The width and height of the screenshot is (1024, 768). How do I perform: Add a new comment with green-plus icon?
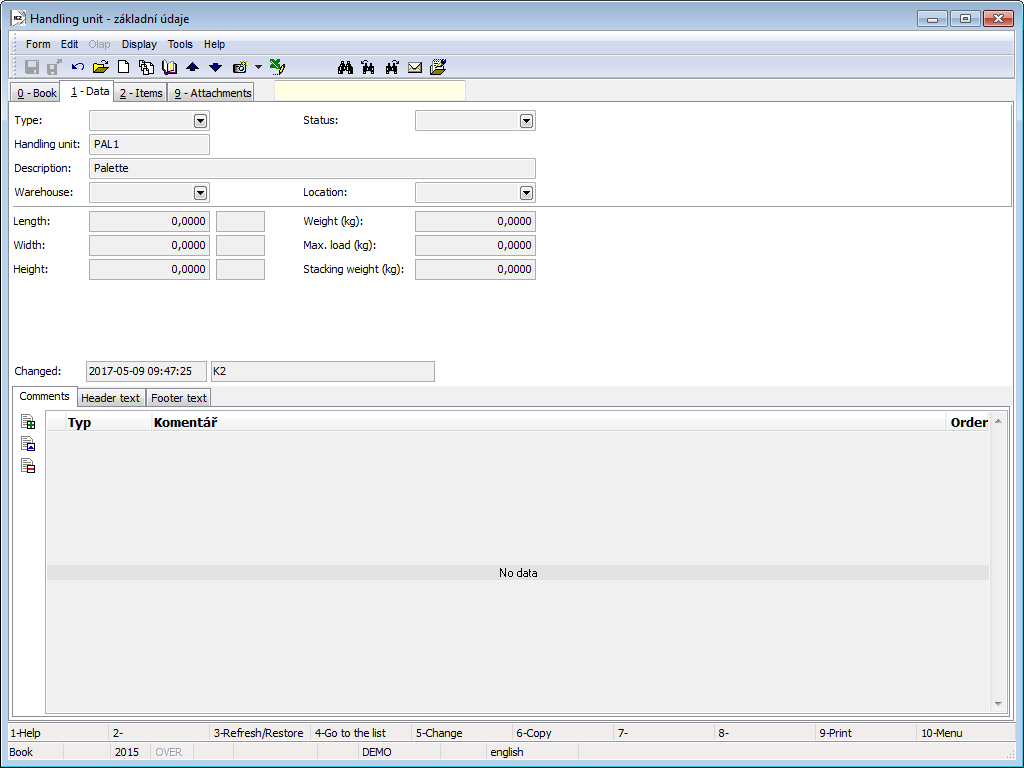28,422
